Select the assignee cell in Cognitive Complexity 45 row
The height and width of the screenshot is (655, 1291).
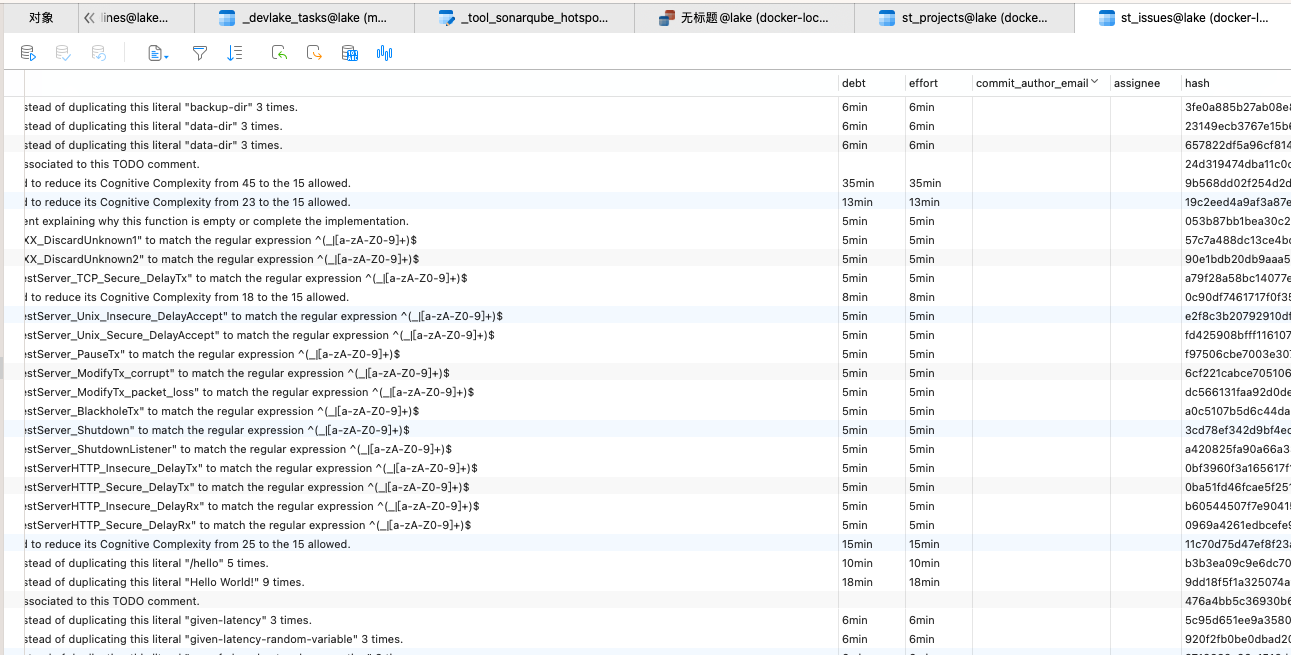(x=1146, y=183)
